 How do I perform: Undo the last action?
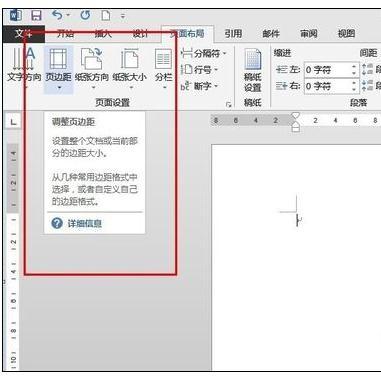click(58, 15)
